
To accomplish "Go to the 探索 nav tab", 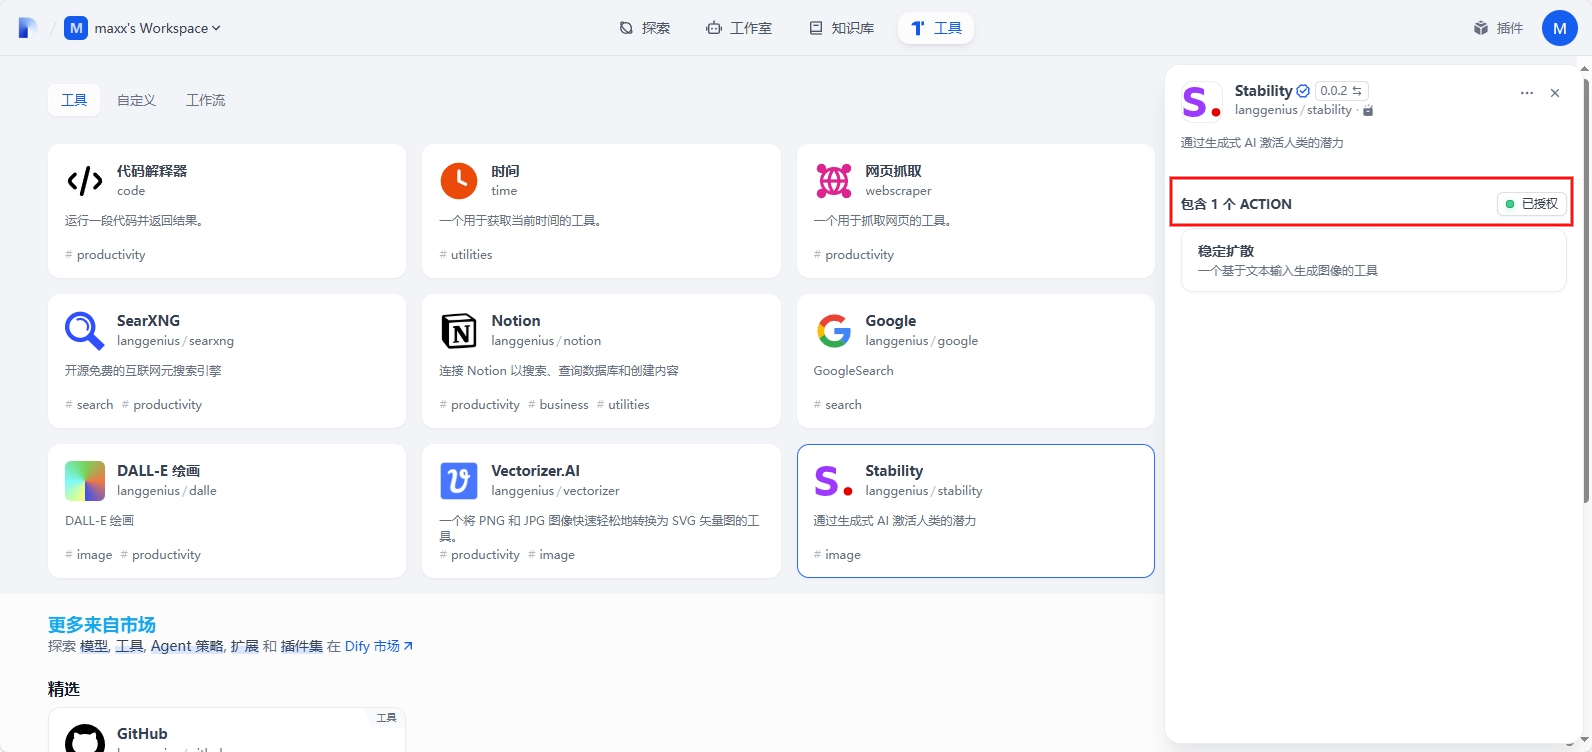I will point(645,28).
